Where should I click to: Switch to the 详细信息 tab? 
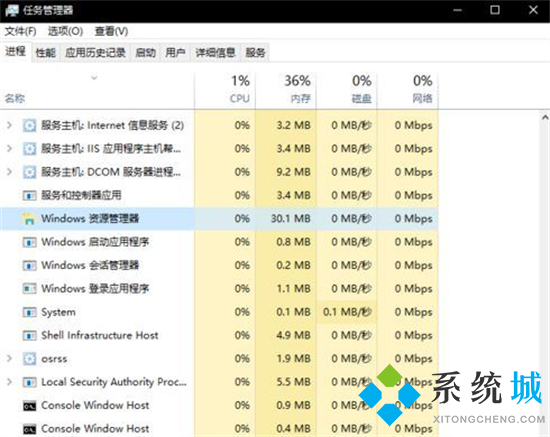point(215,53)
